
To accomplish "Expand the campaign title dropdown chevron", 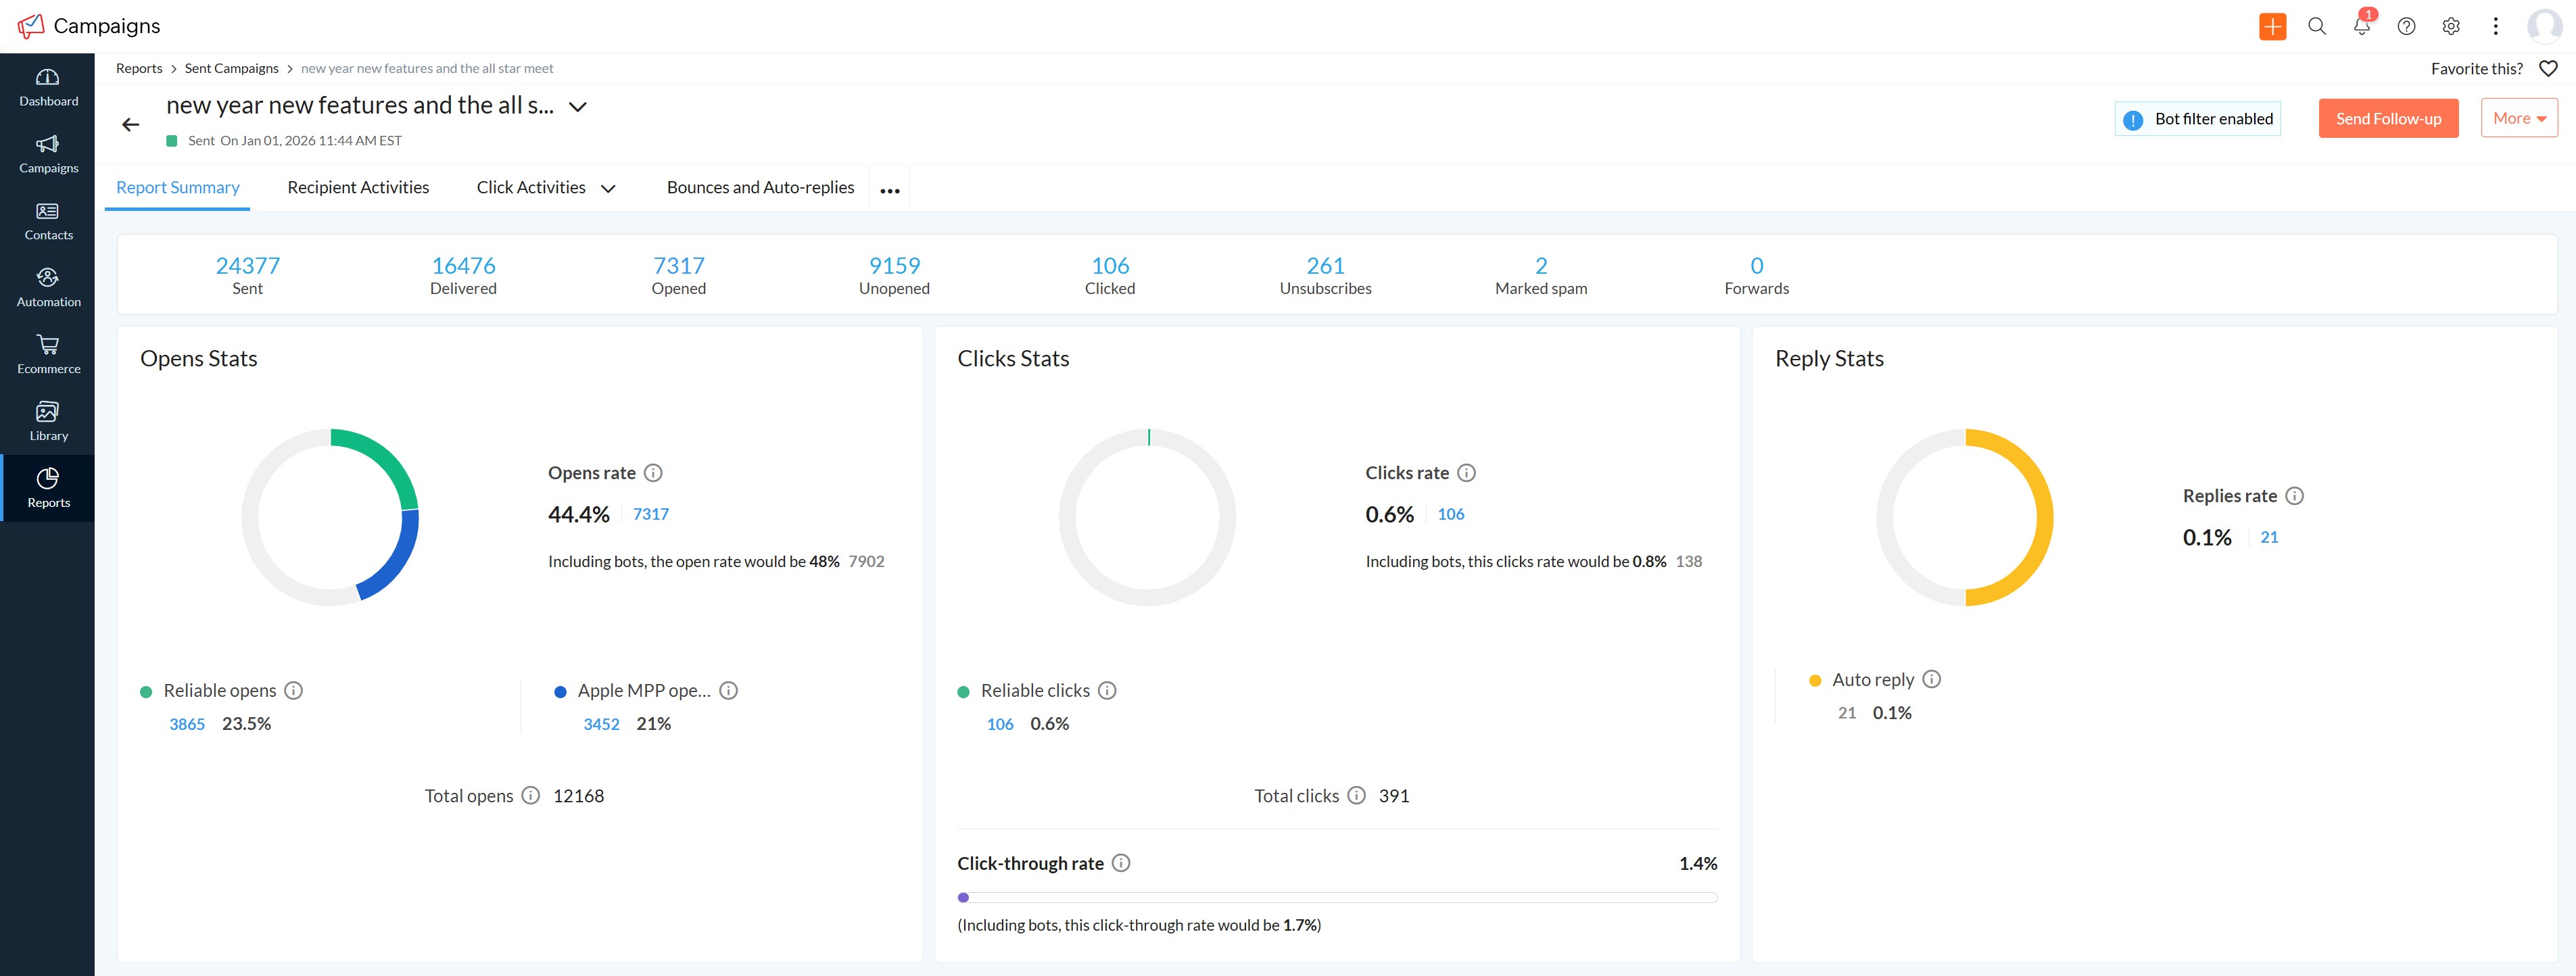I will pos(577,106).
